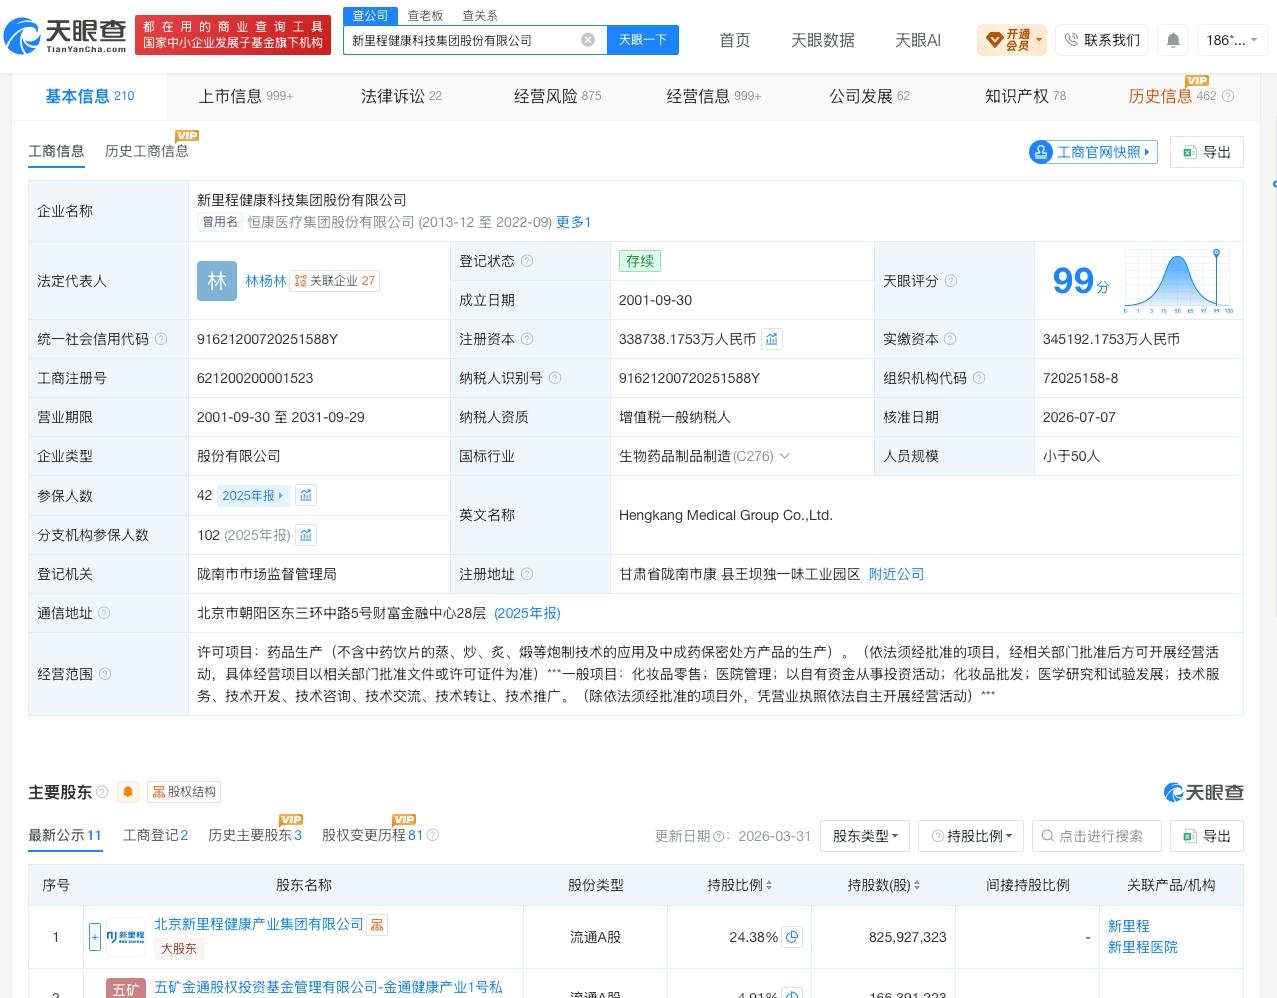Clear the search box with the X icon

[588, 40]
